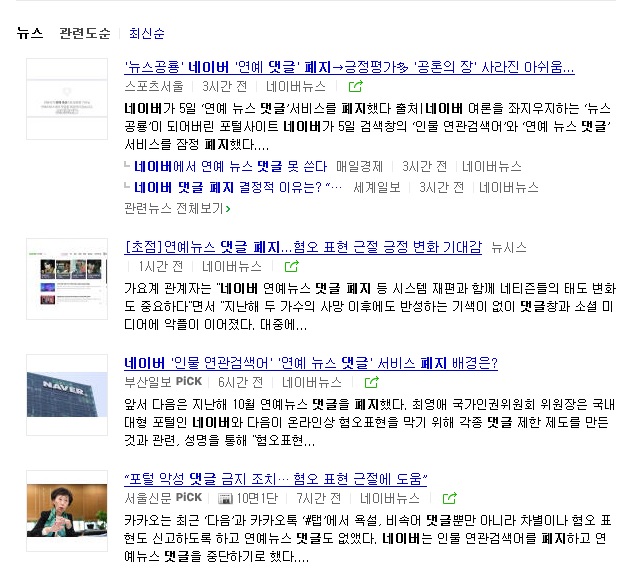Open 네이버뉴스 link for 매일경제 article
The image size is (636, 578).
pyautogui.click(x=492, y=166)
